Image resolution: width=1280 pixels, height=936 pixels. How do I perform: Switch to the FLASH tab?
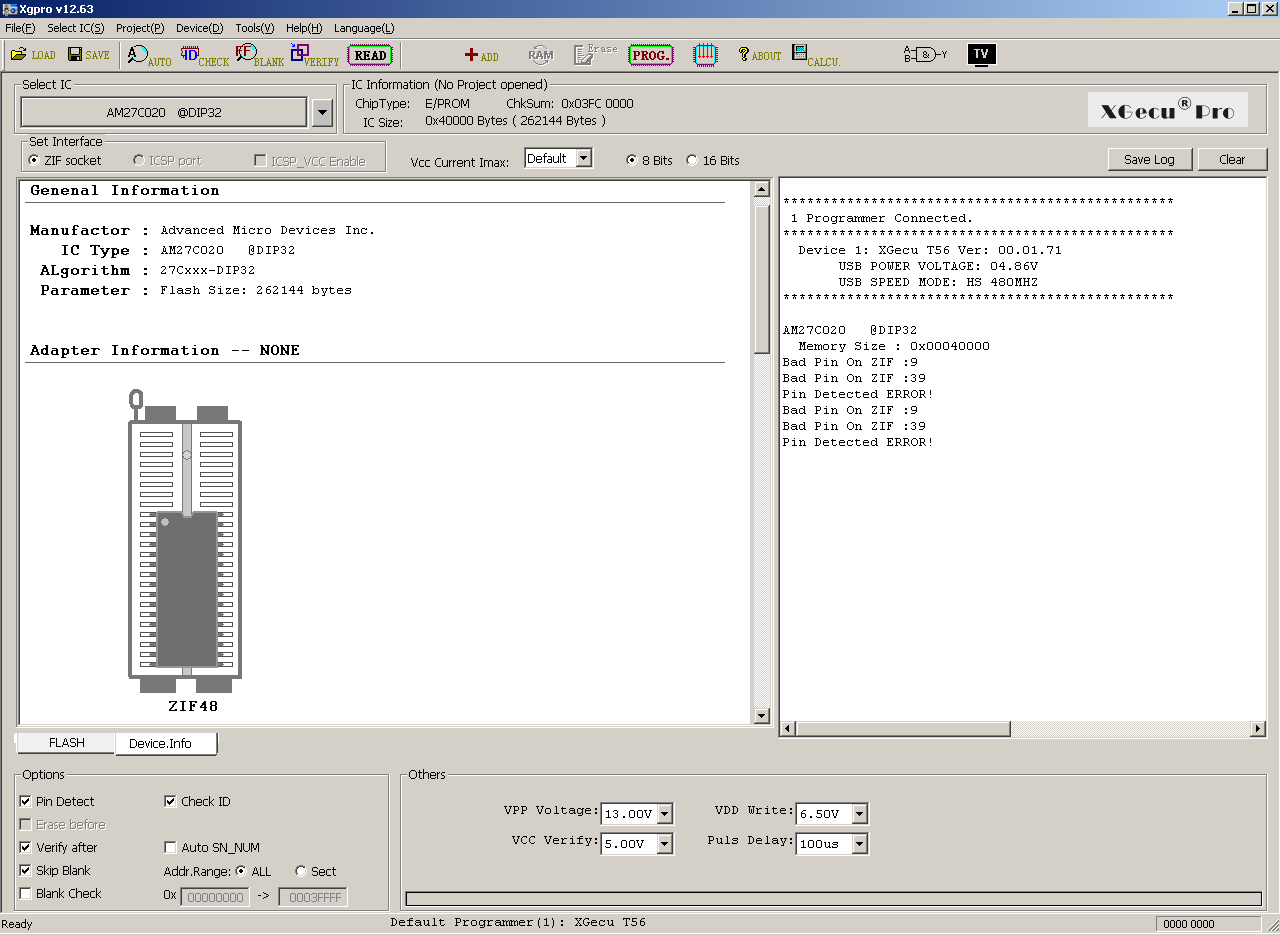coord(67,743)
